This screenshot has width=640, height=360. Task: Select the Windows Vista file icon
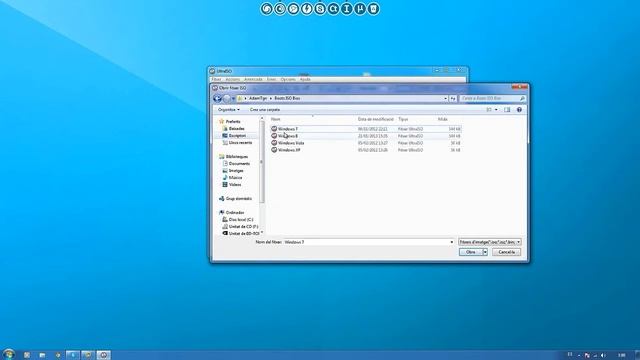[x=274, y=143]
